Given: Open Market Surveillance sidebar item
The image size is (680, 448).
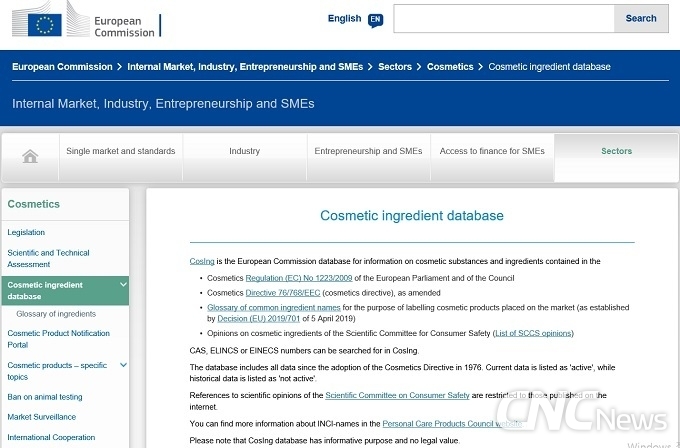Looking at the screenshot, I should tap(42, 417).
